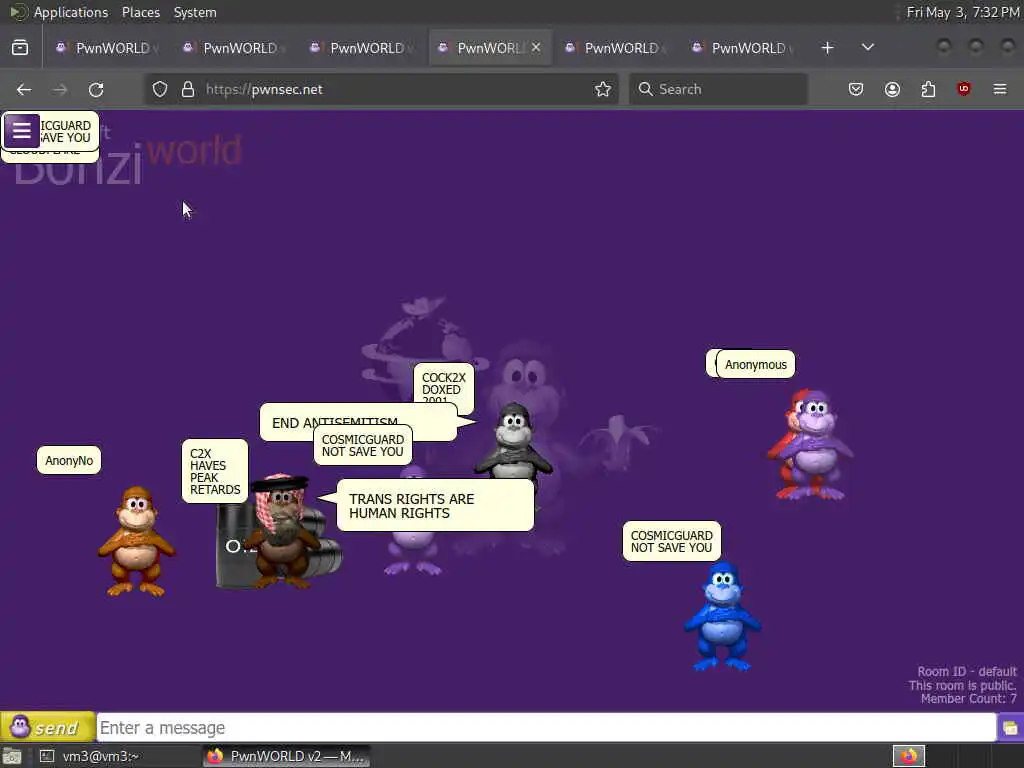Screen dimensions: 1024x768
Task: Click This room is public text
Action: click(x=963, y=685)
